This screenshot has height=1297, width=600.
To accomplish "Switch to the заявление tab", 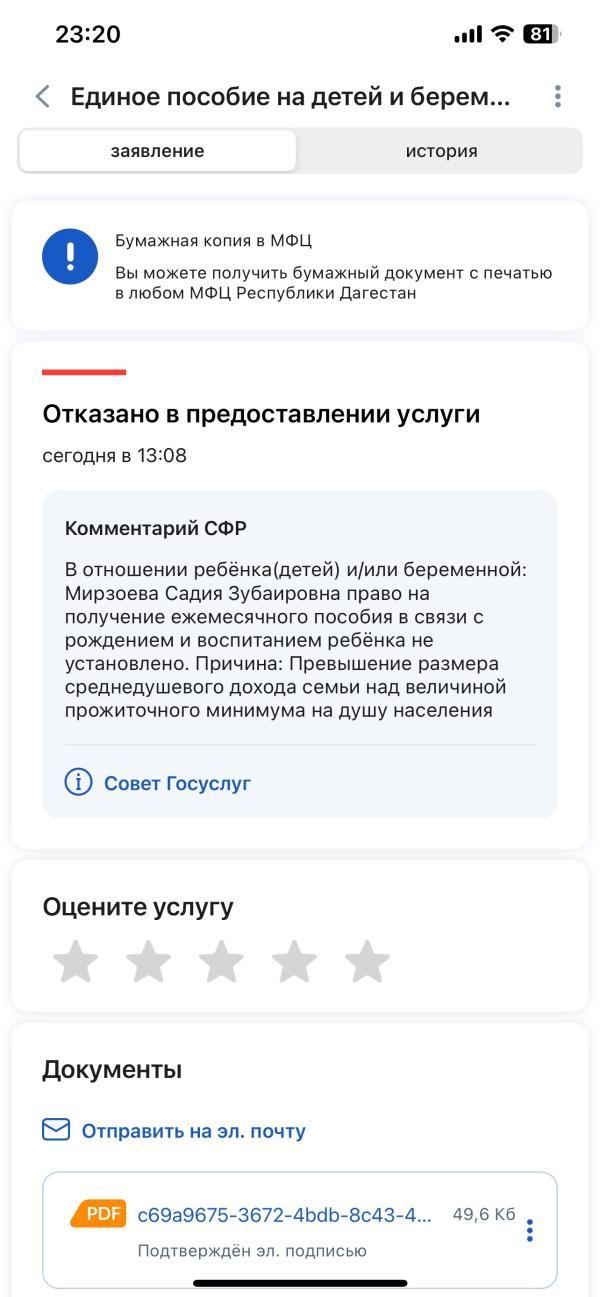I will (157, 151).
